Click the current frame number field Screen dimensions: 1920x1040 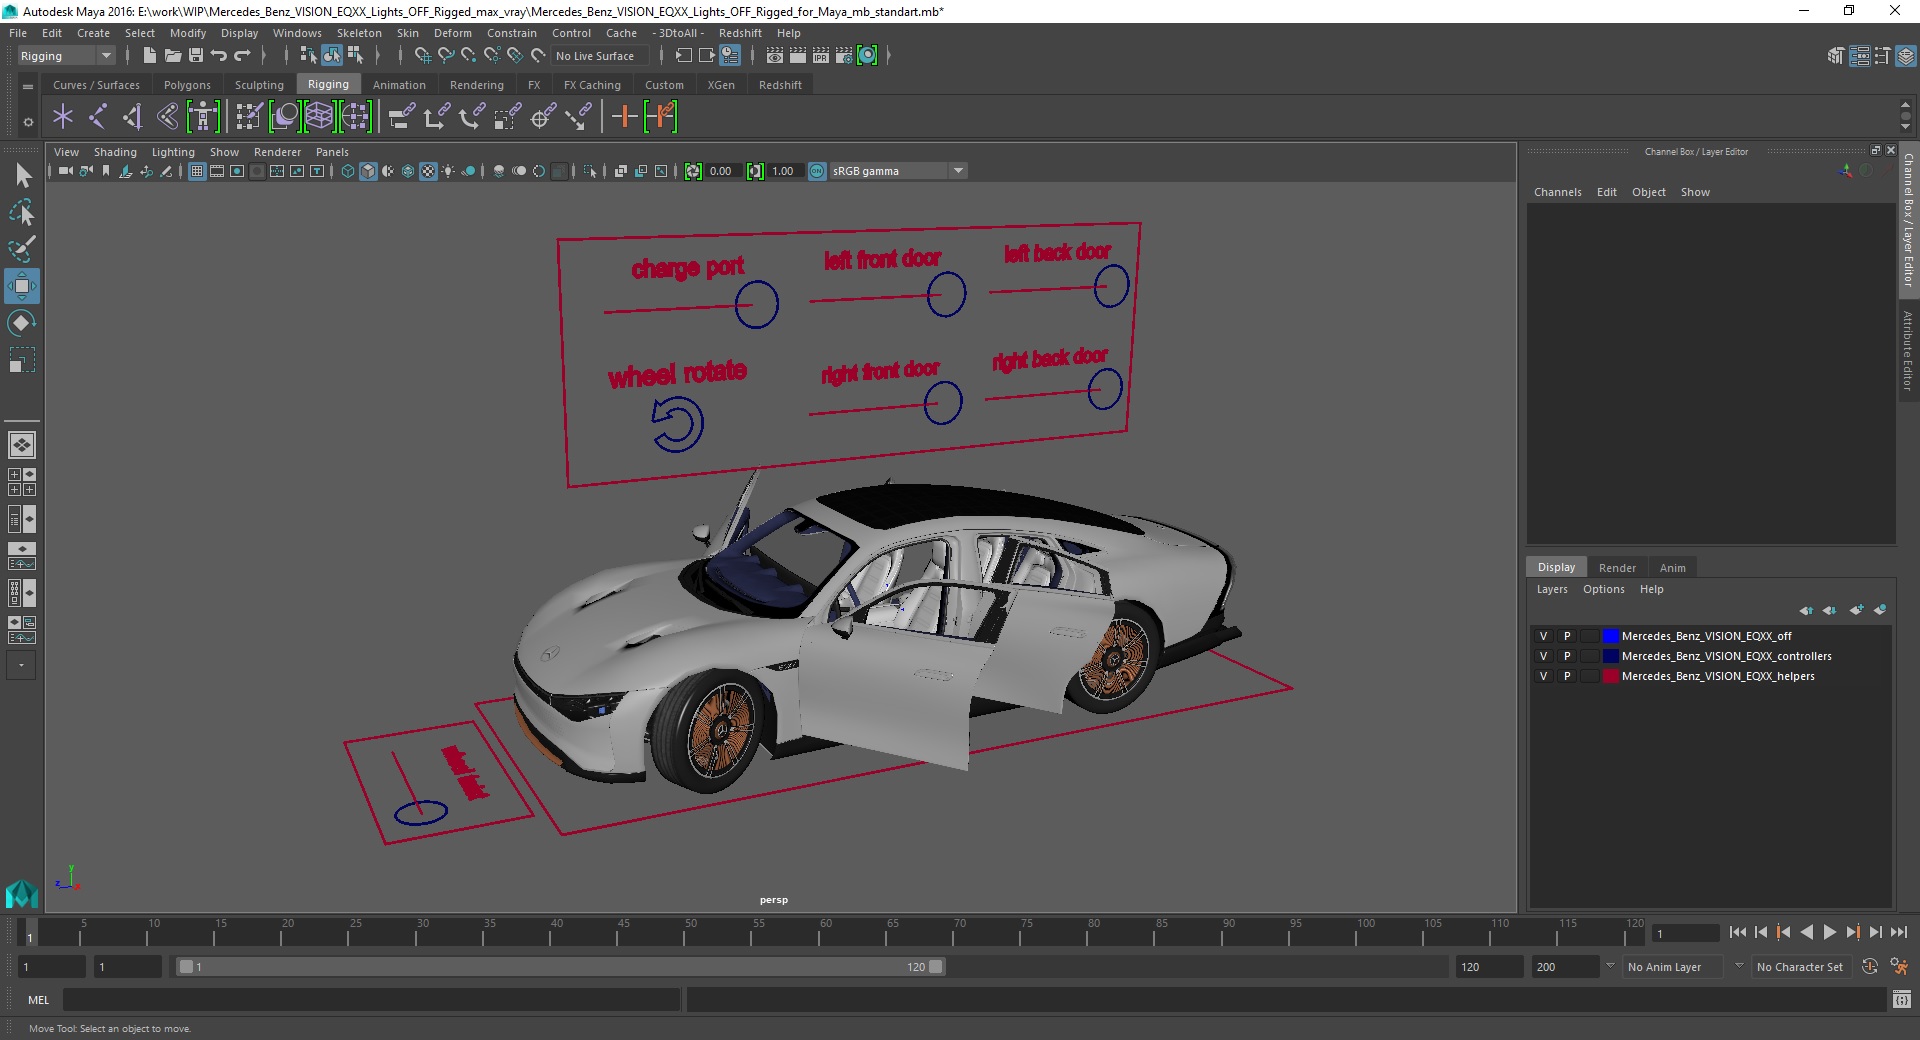pyautogui.click(x=1686, y=933)
